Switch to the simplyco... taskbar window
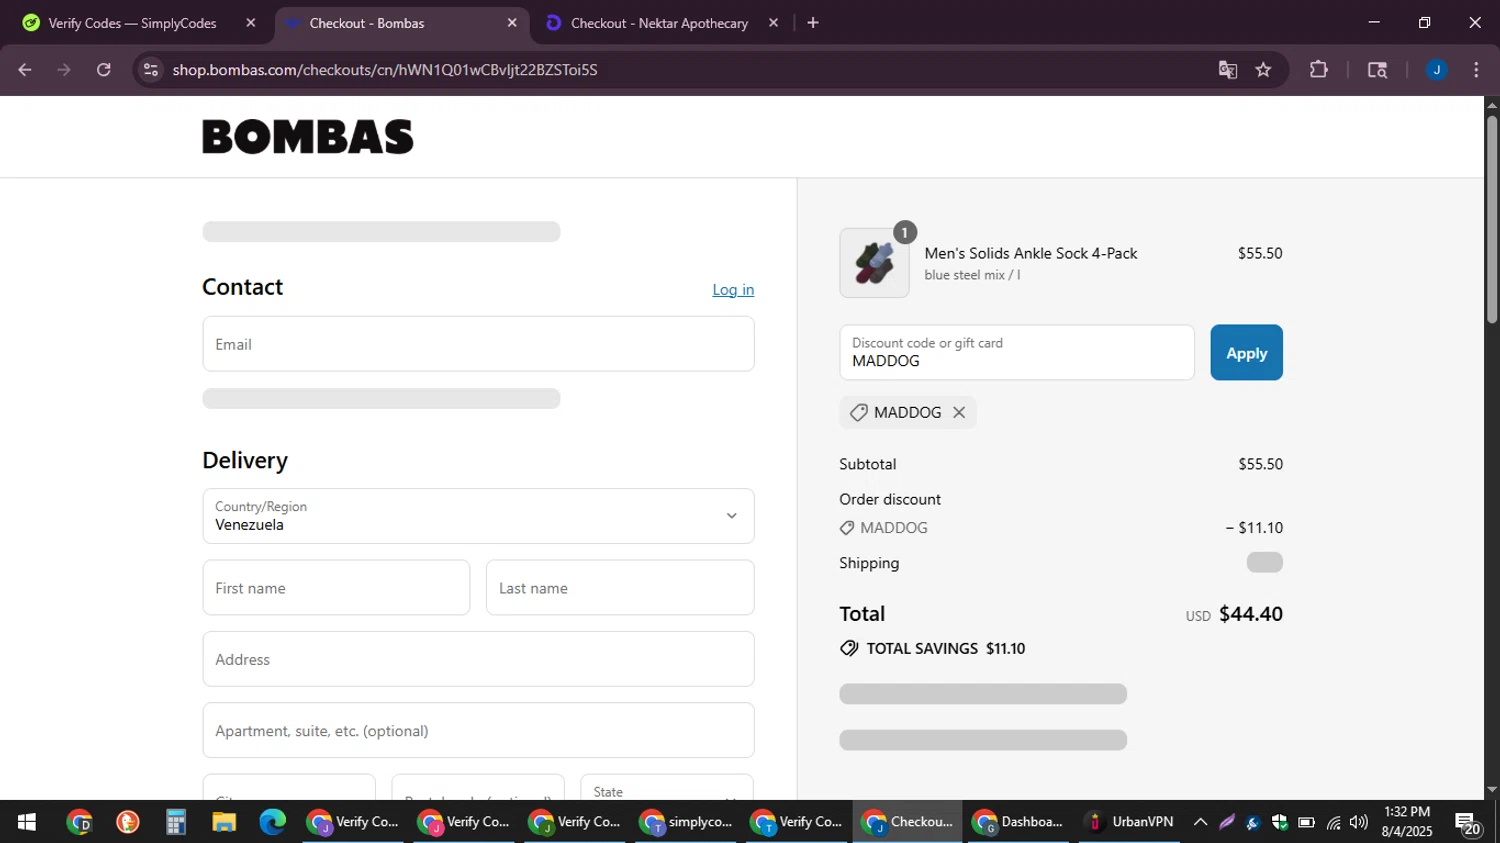Viewport: 1500px width, 843px height. (687, 822)
